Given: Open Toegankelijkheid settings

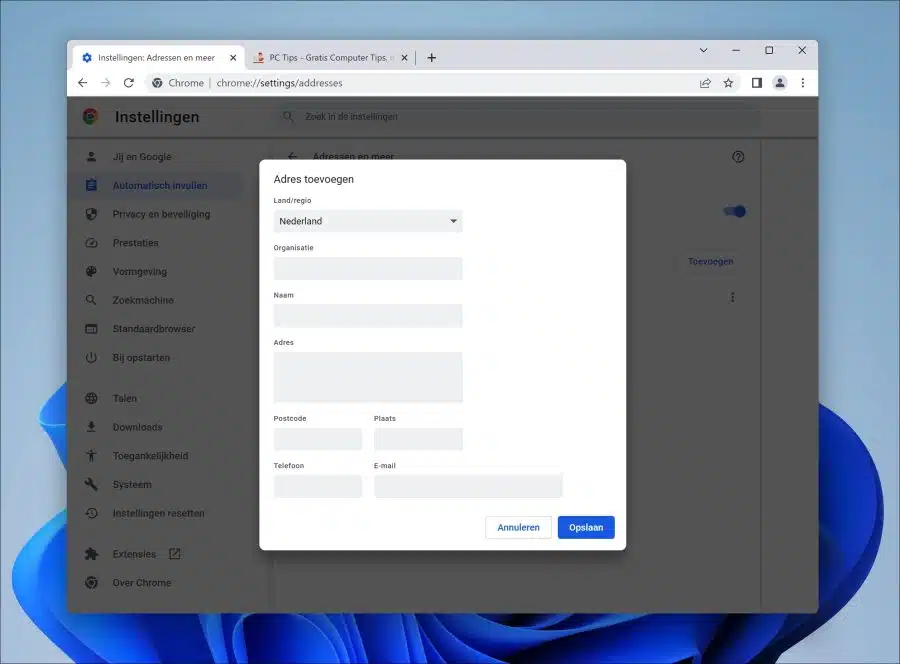Looking at the screenshot, I should 150,456.
